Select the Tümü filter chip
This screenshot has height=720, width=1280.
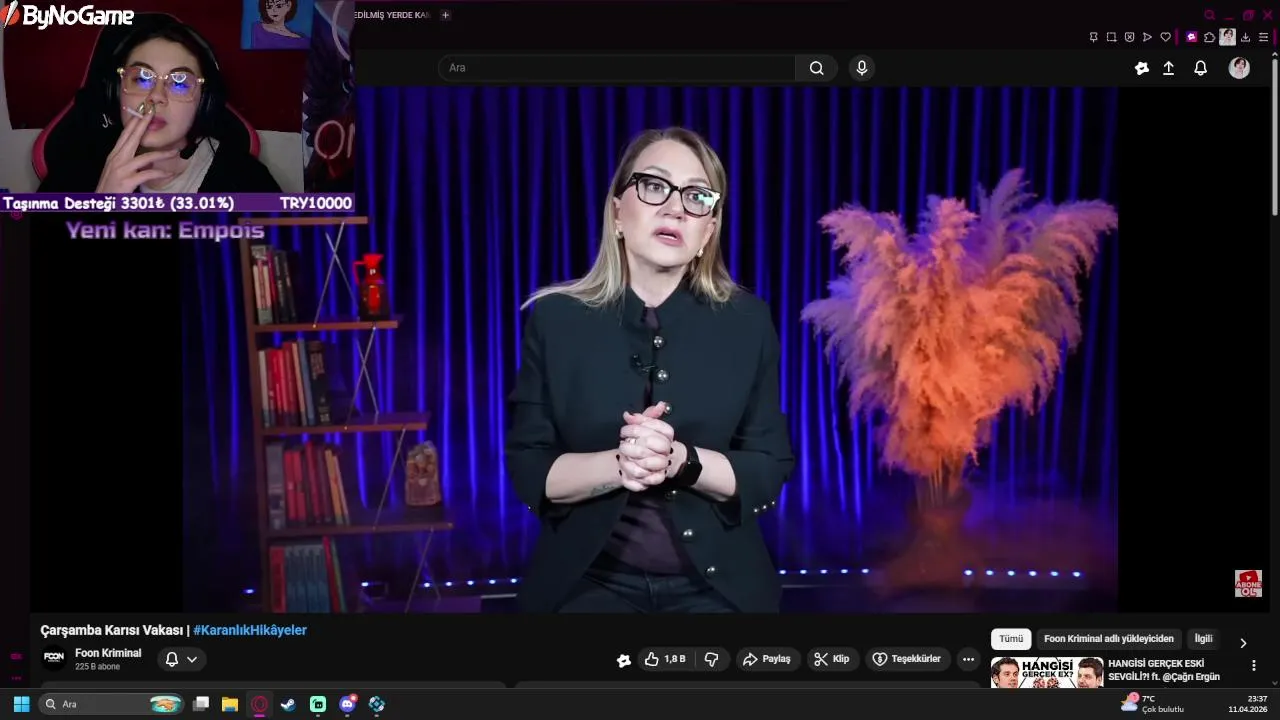[1011, 639]
